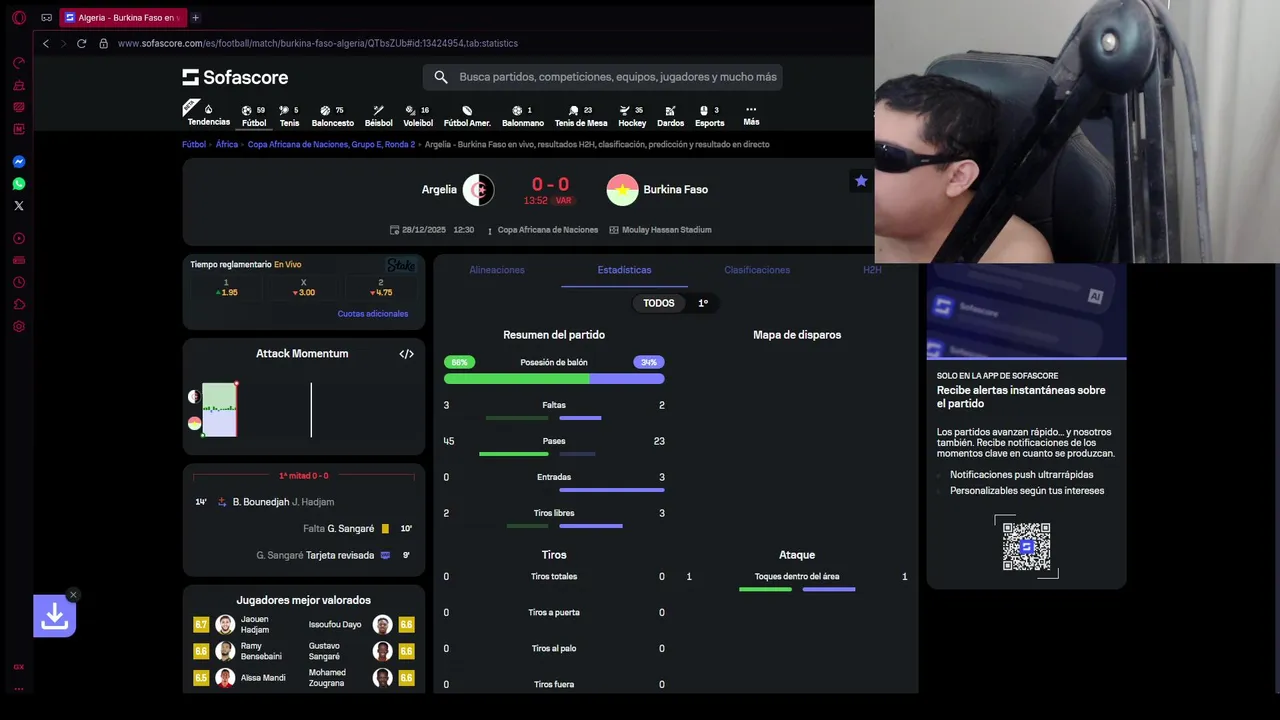The width and height of the screenshot is (1280, 720).
Task: Open WhatsApp in the Opera sidebar
Action: (19, 184)
